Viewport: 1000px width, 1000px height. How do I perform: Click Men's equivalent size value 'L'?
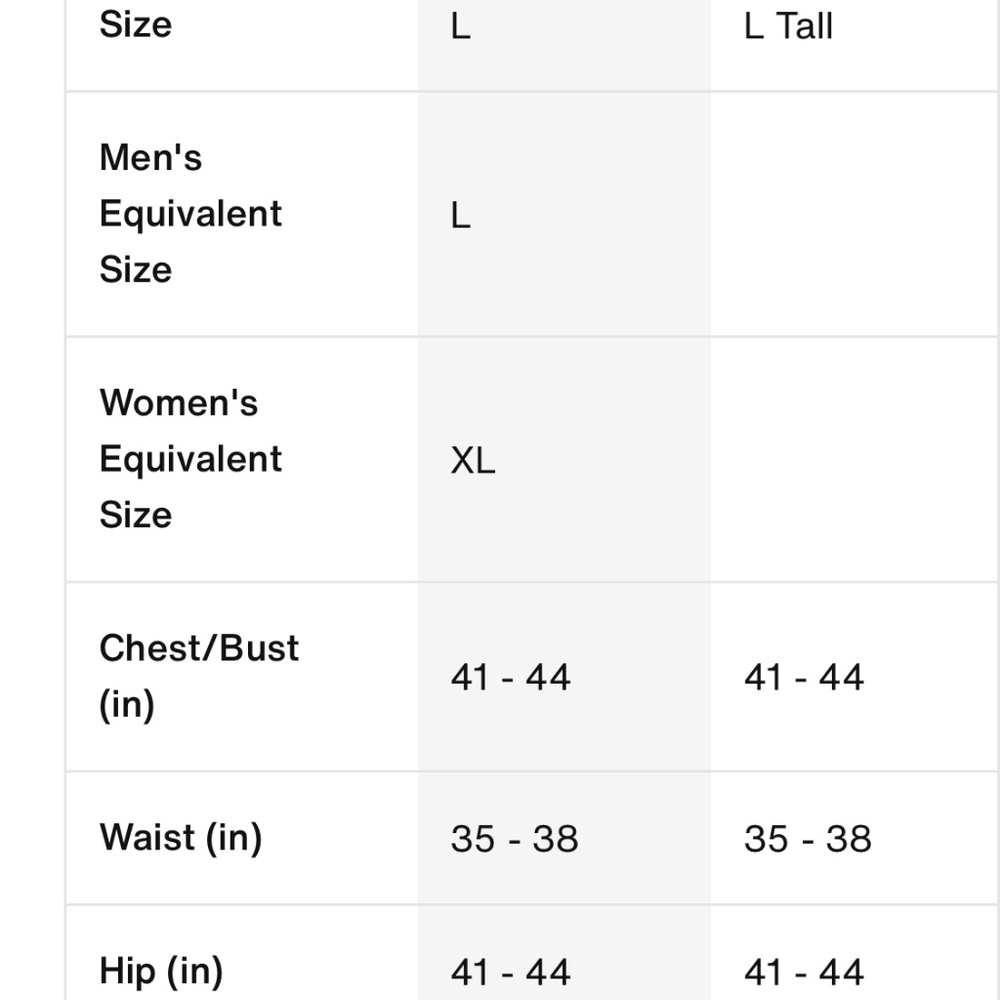pyautogui.click(x=460, y=215)
